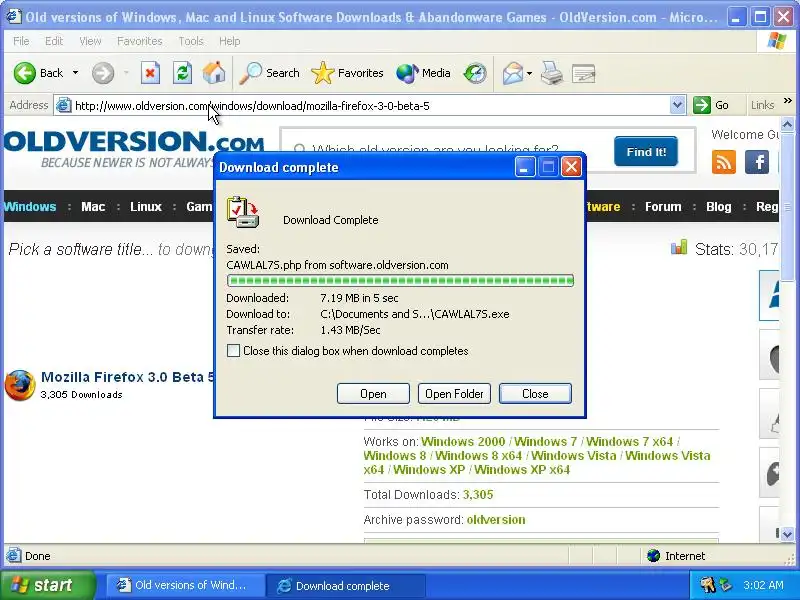
Task: Click the Internet zone globe in status bar
Action: tap(654, 556)
